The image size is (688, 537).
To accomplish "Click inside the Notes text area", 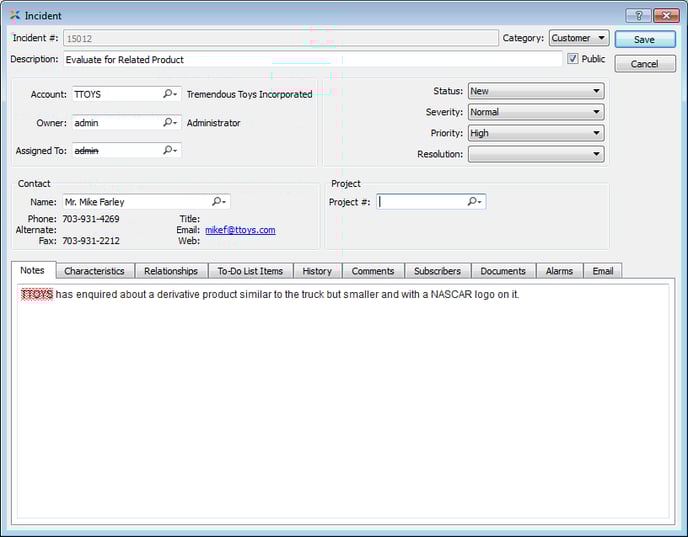I will [343, 401].
